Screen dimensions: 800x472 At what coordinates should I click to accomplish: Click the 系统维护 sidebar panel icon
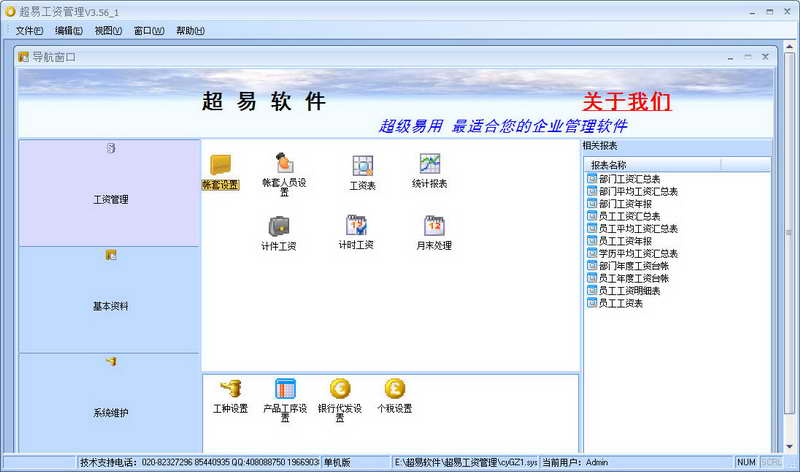click(x=111, y=361)
